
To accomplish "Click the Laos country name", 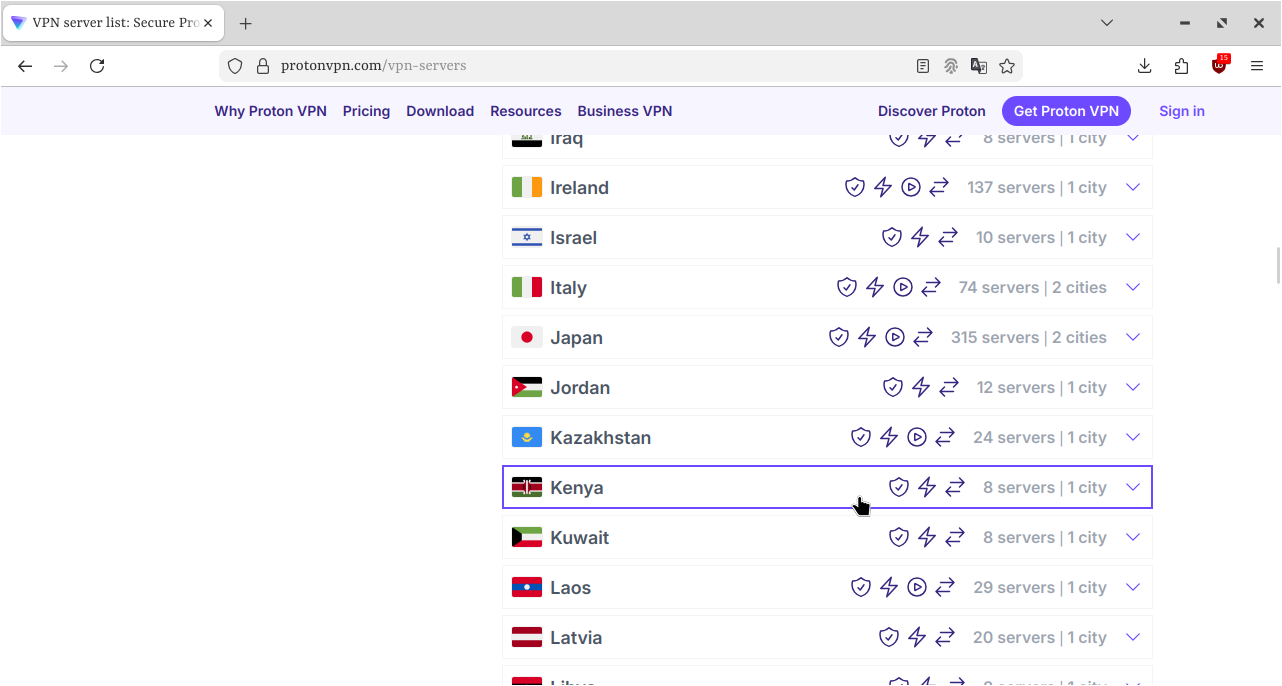I will (570, 587).
